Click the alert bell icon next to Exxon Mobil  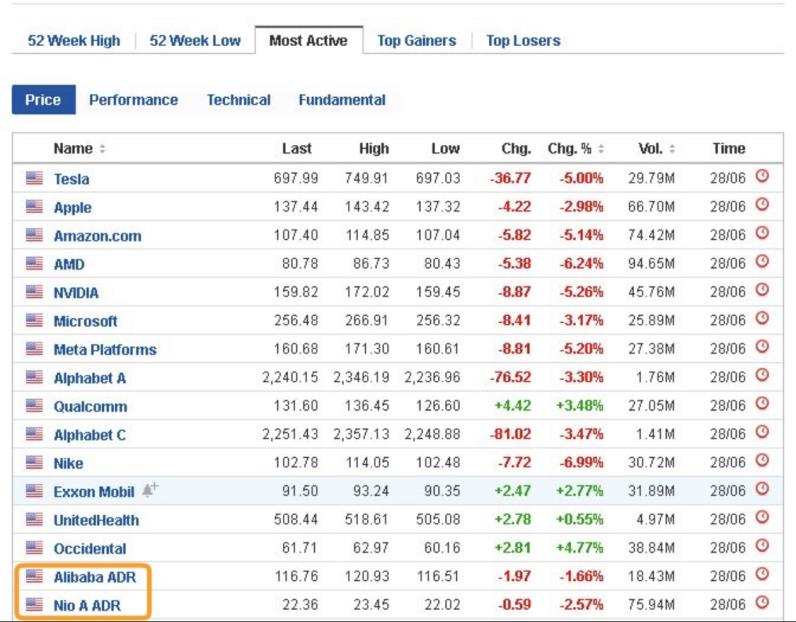[150, 489]
